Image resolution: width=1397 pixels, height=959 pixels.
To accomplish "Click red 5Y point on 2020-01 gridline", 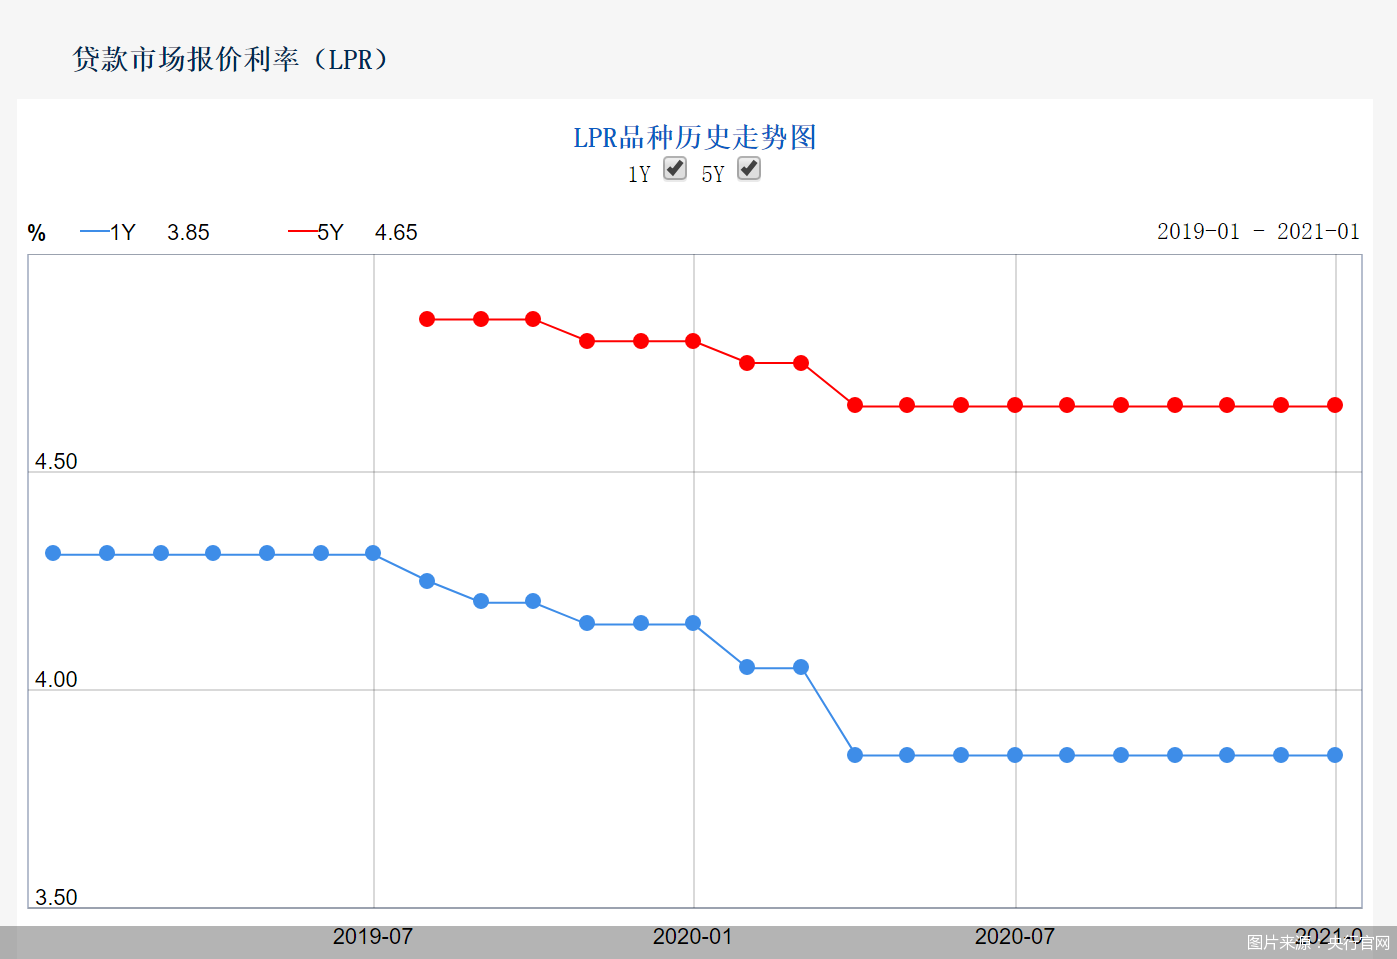I will pyautogui.click(x=693, y=341).
